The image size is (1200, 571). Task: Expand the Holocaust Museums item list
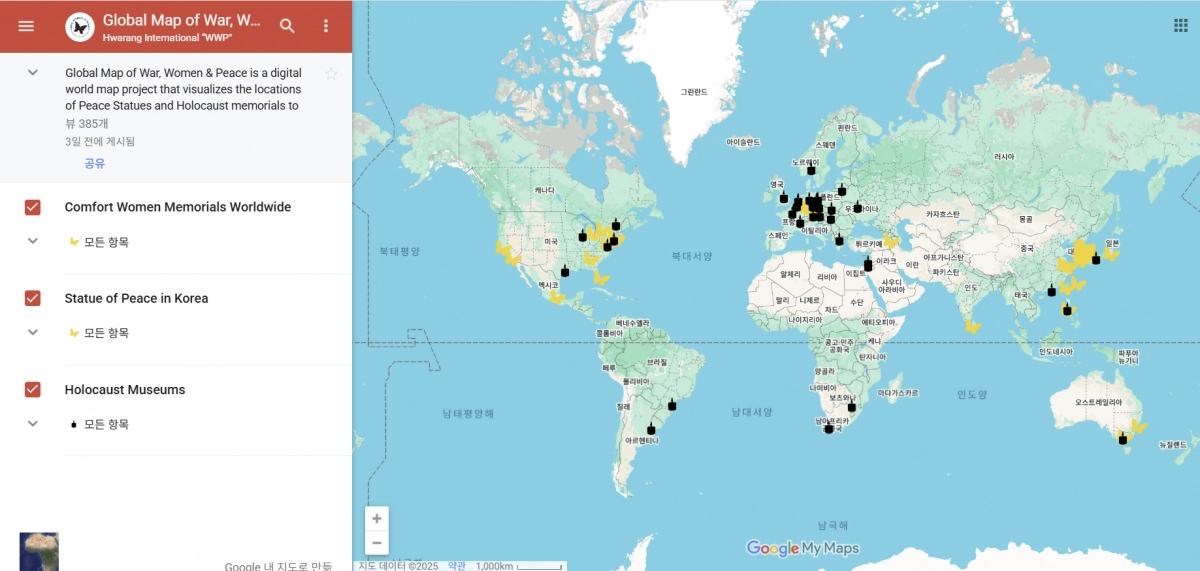32,423
